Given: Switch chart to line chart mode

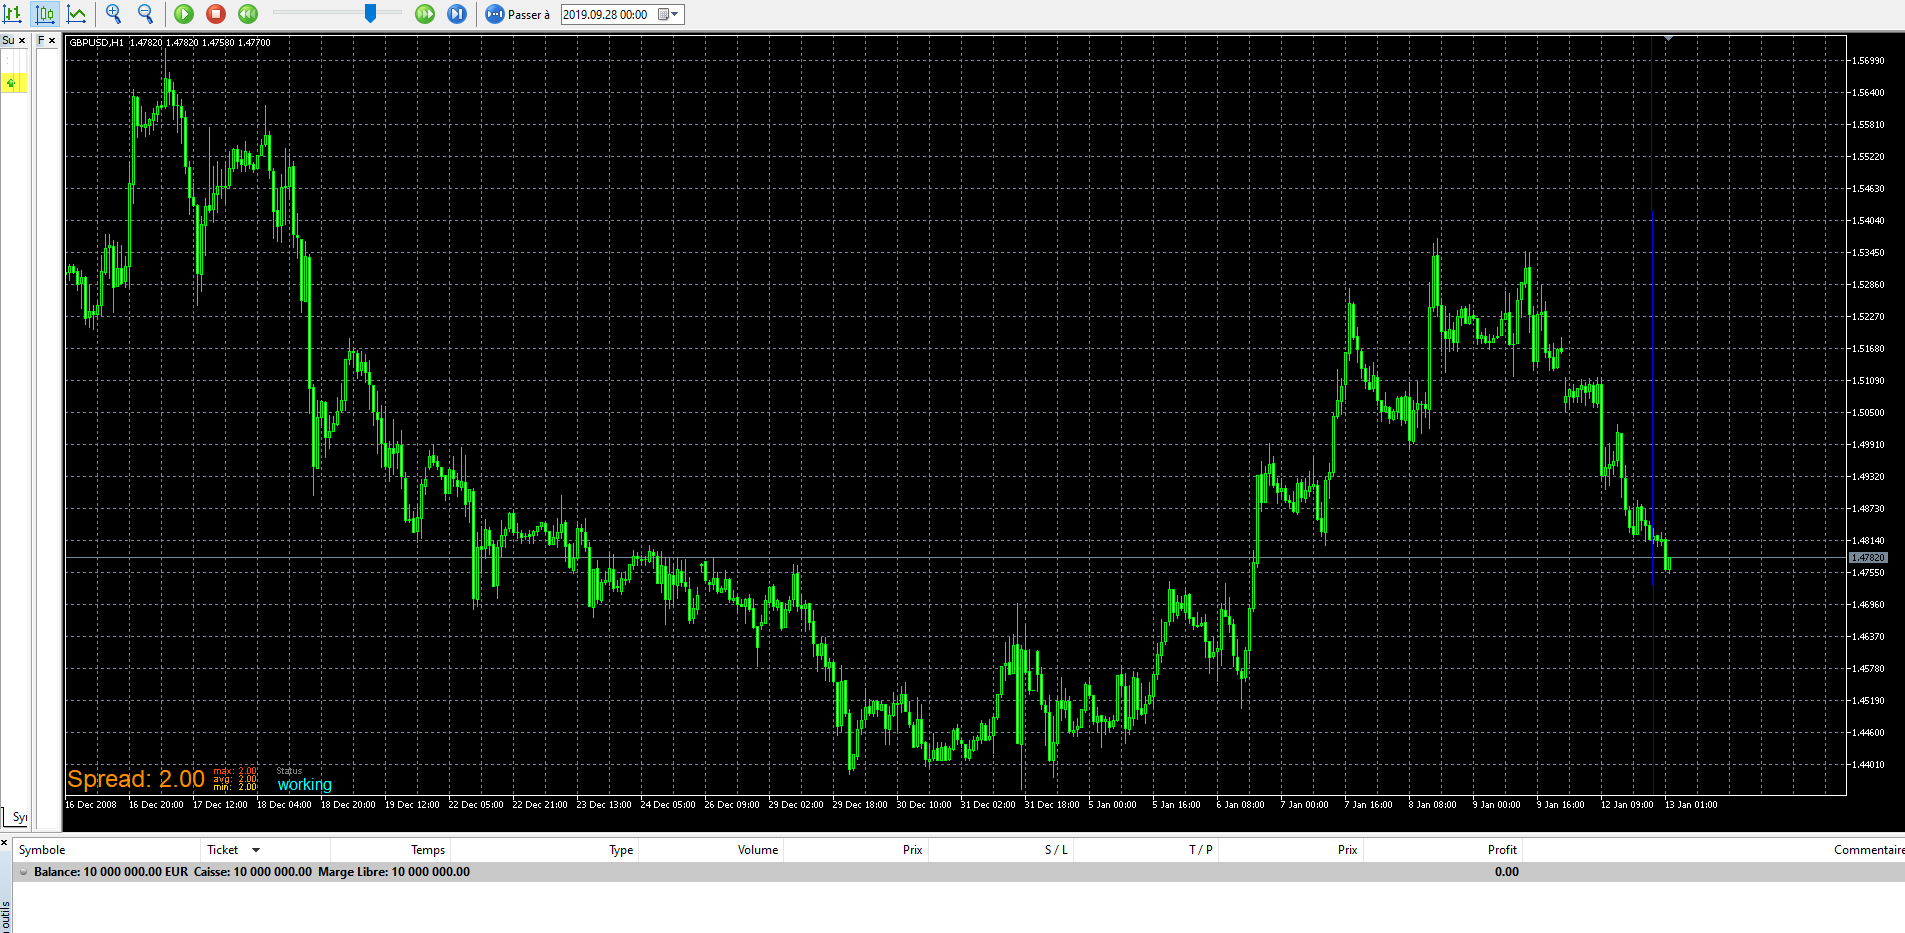Looking at the screenshot, I should [x=76, y=14].
